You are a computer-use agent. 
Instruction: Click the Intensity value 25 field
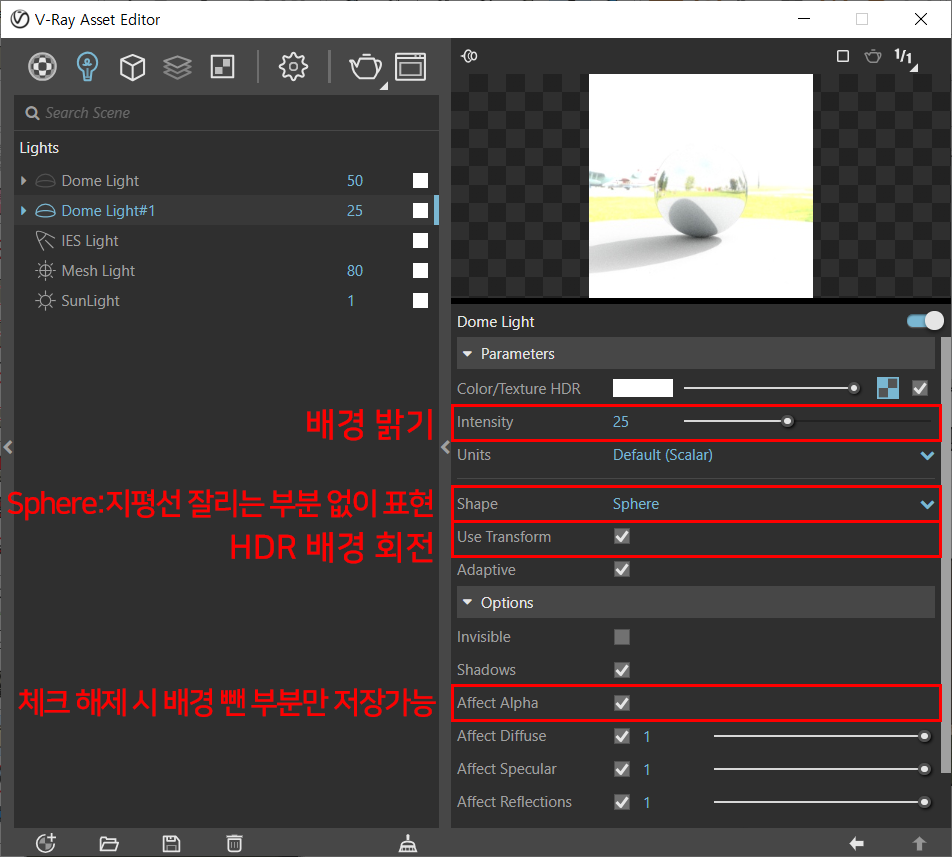point(621,422)
